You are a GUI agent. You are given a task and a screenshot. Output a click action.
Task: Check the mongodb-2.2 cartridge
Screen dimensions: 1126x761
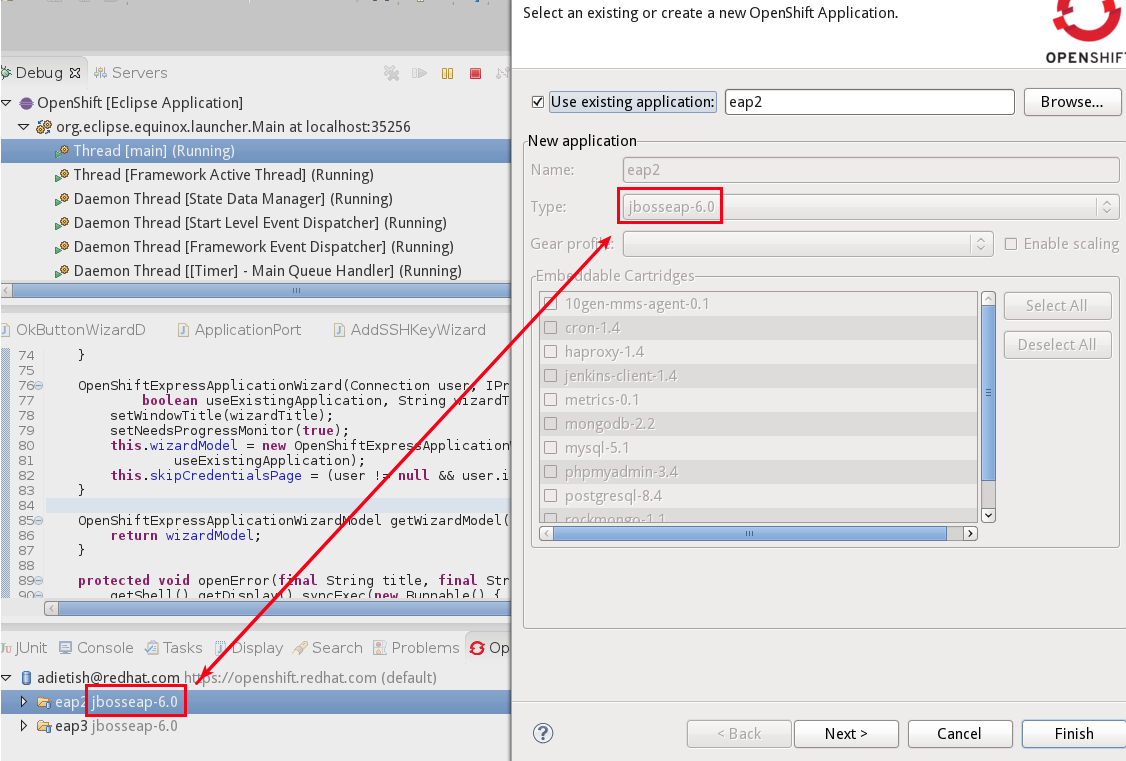(551, 424)
